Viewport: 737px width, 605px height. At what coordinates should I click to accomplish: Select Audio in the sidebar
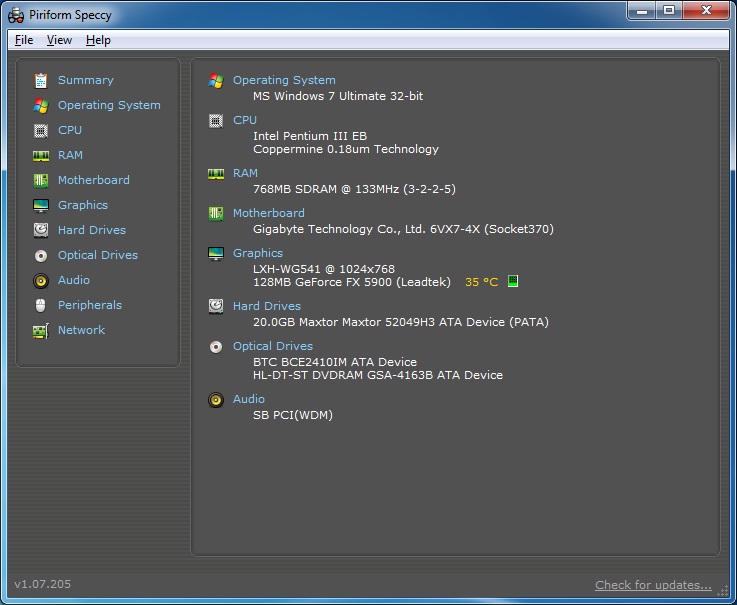[x=74, y=280]
